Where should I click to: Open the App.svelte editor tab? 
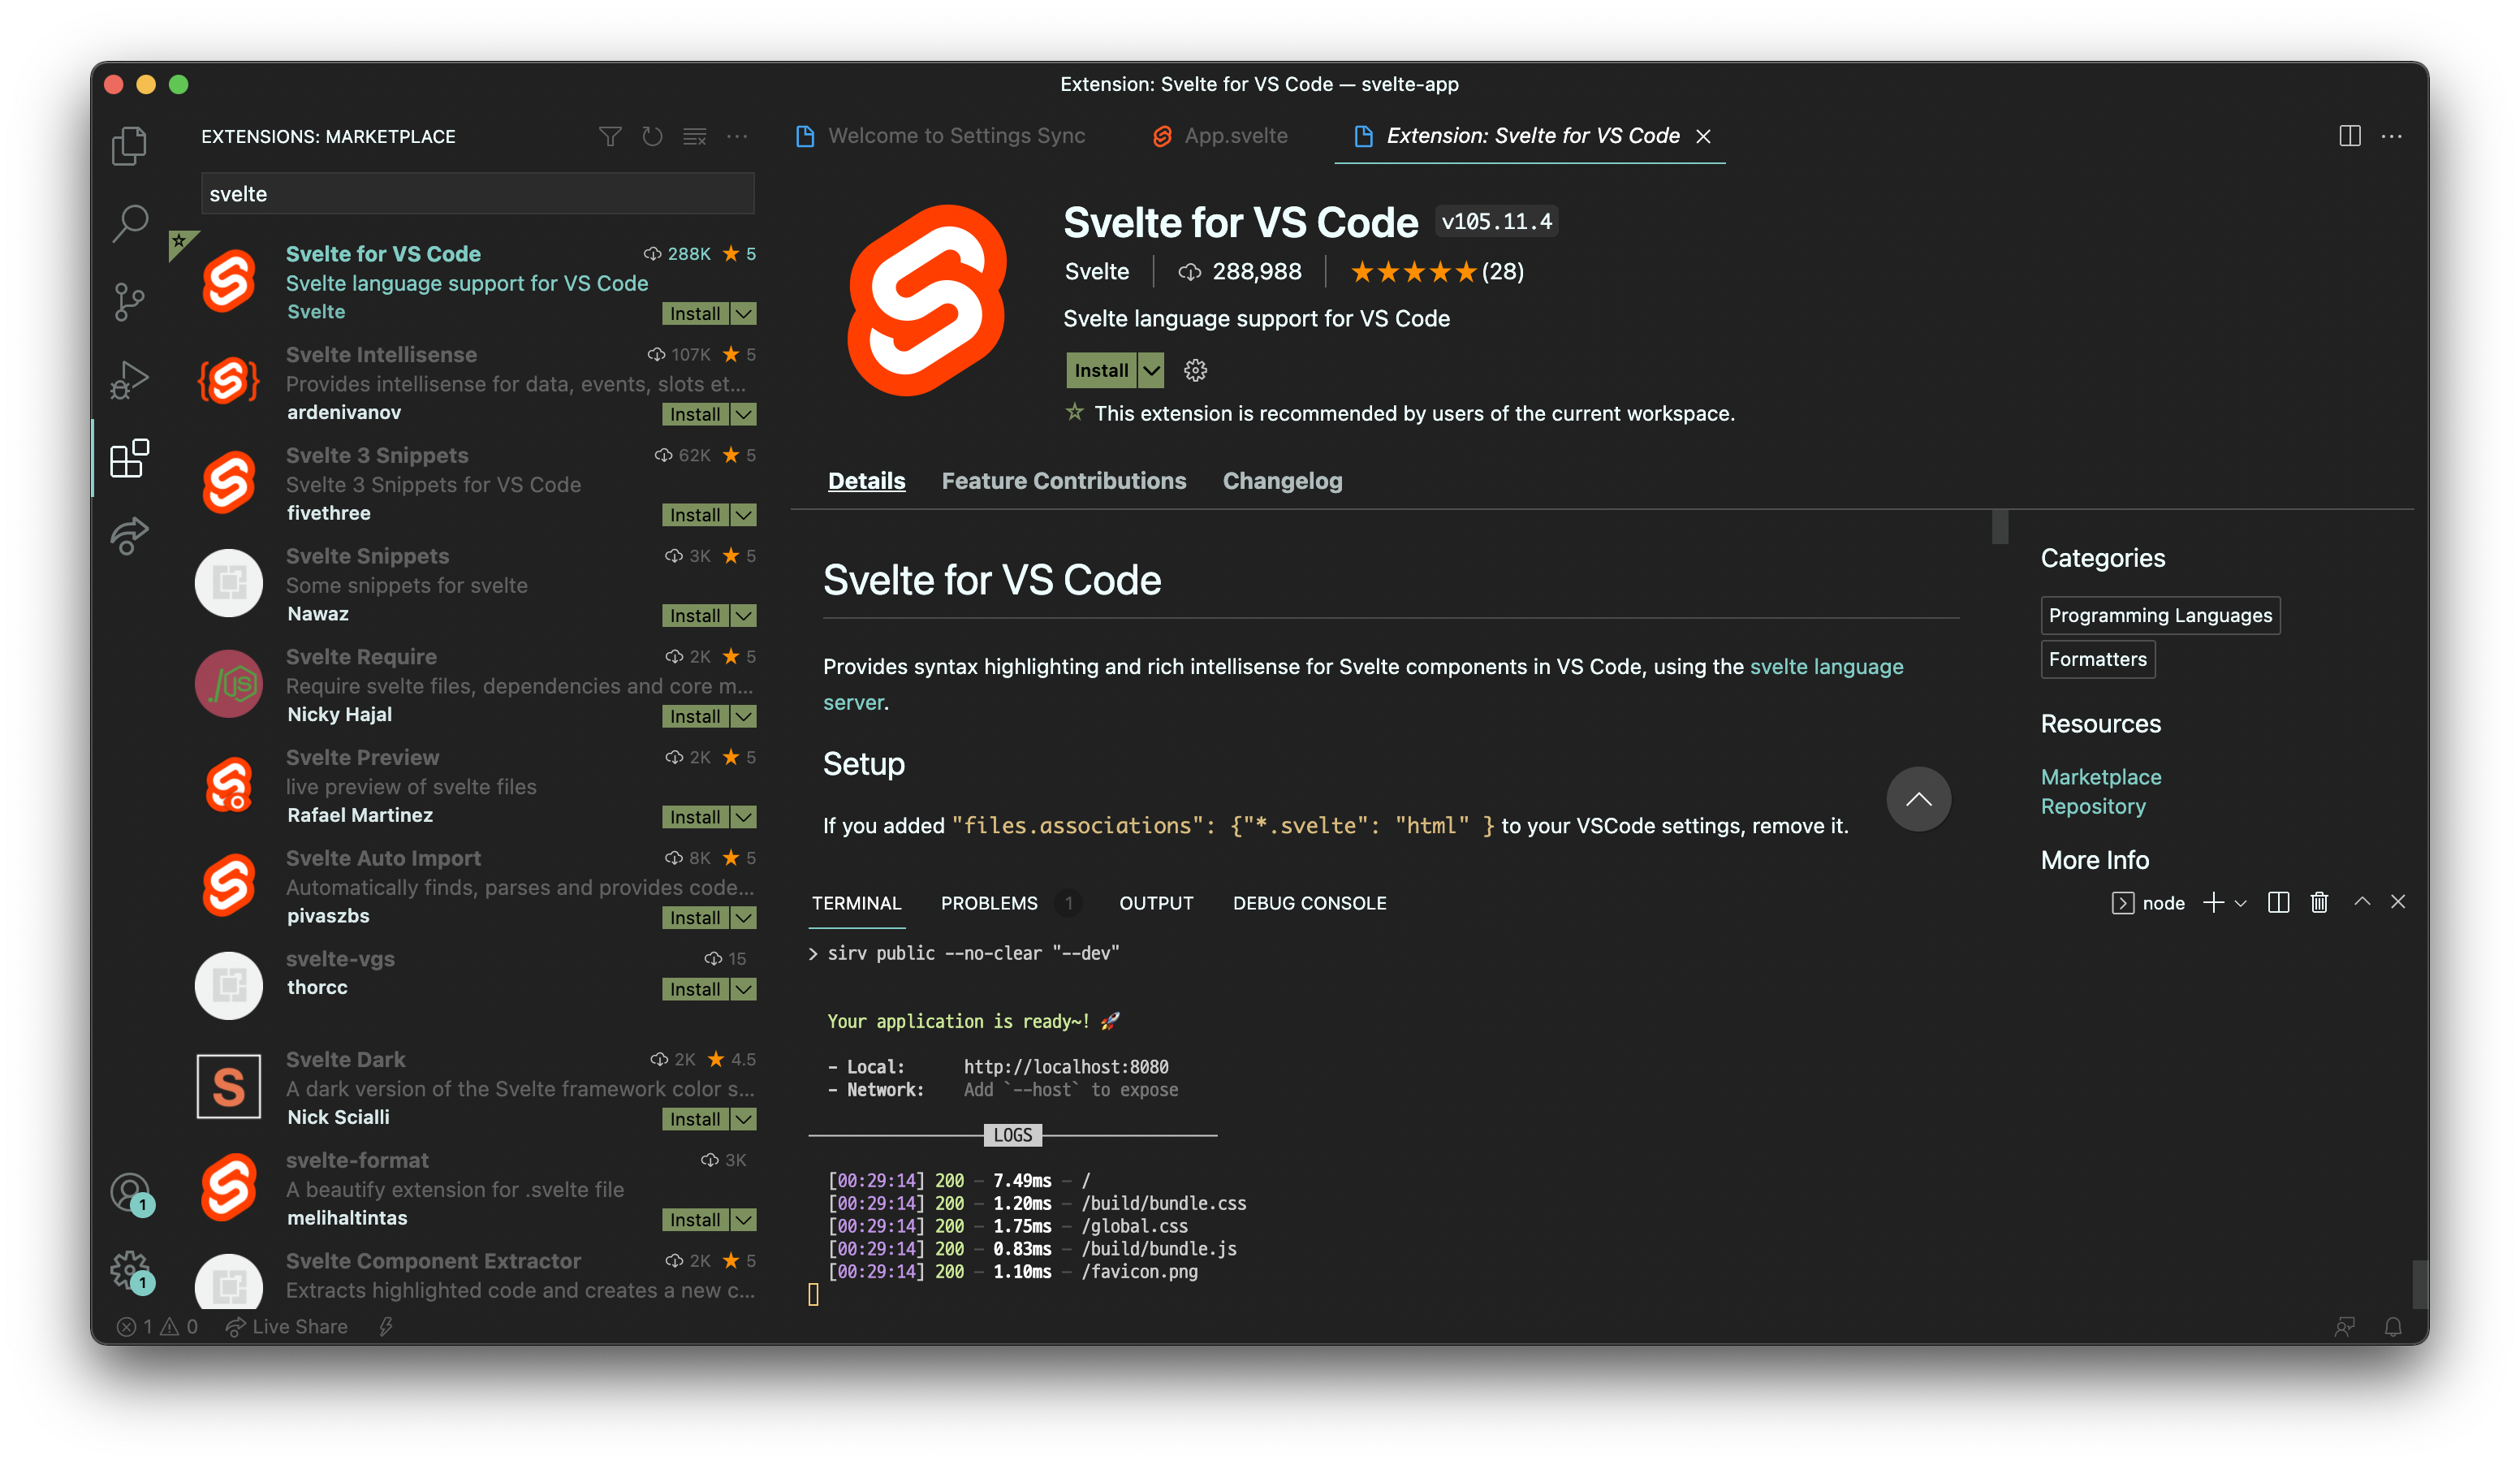pyautogui.click(x=1235, y=136)
